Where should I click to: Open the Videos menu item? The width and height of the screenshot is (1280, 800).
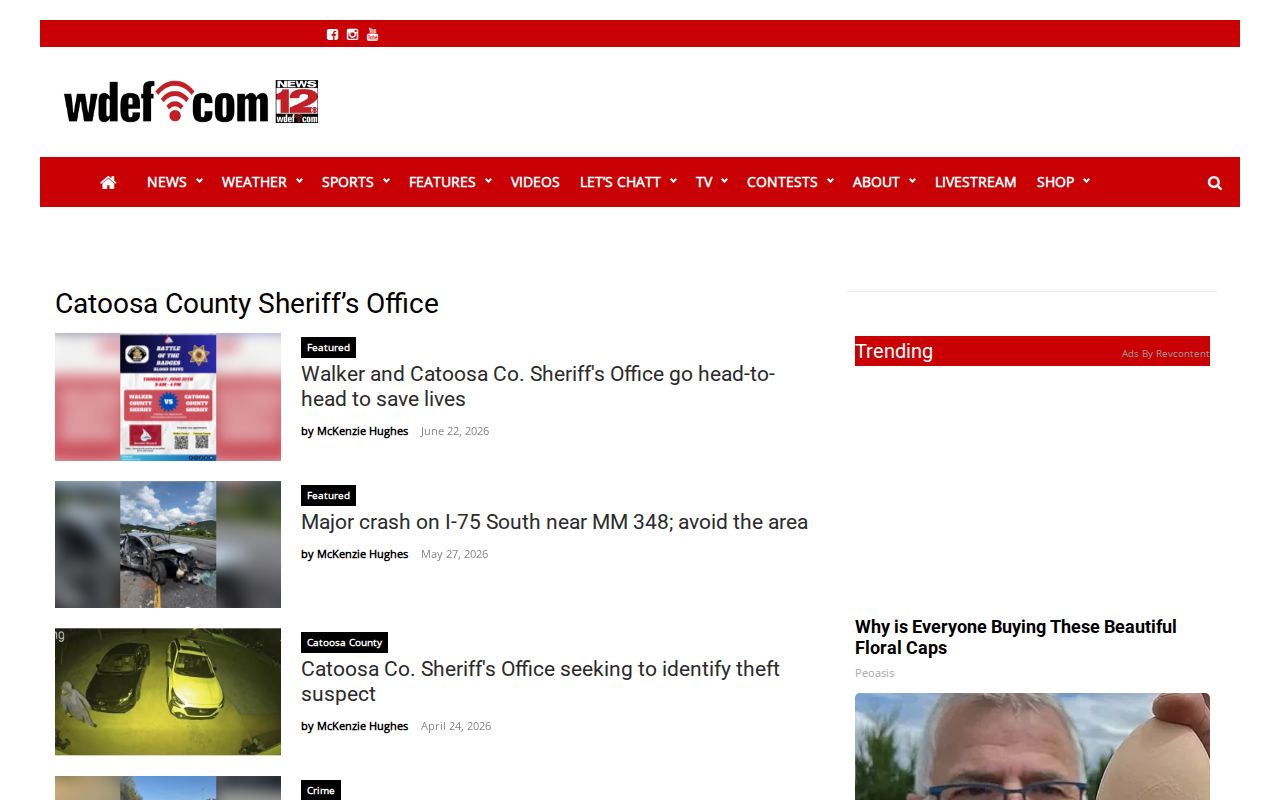coord(535,182)
